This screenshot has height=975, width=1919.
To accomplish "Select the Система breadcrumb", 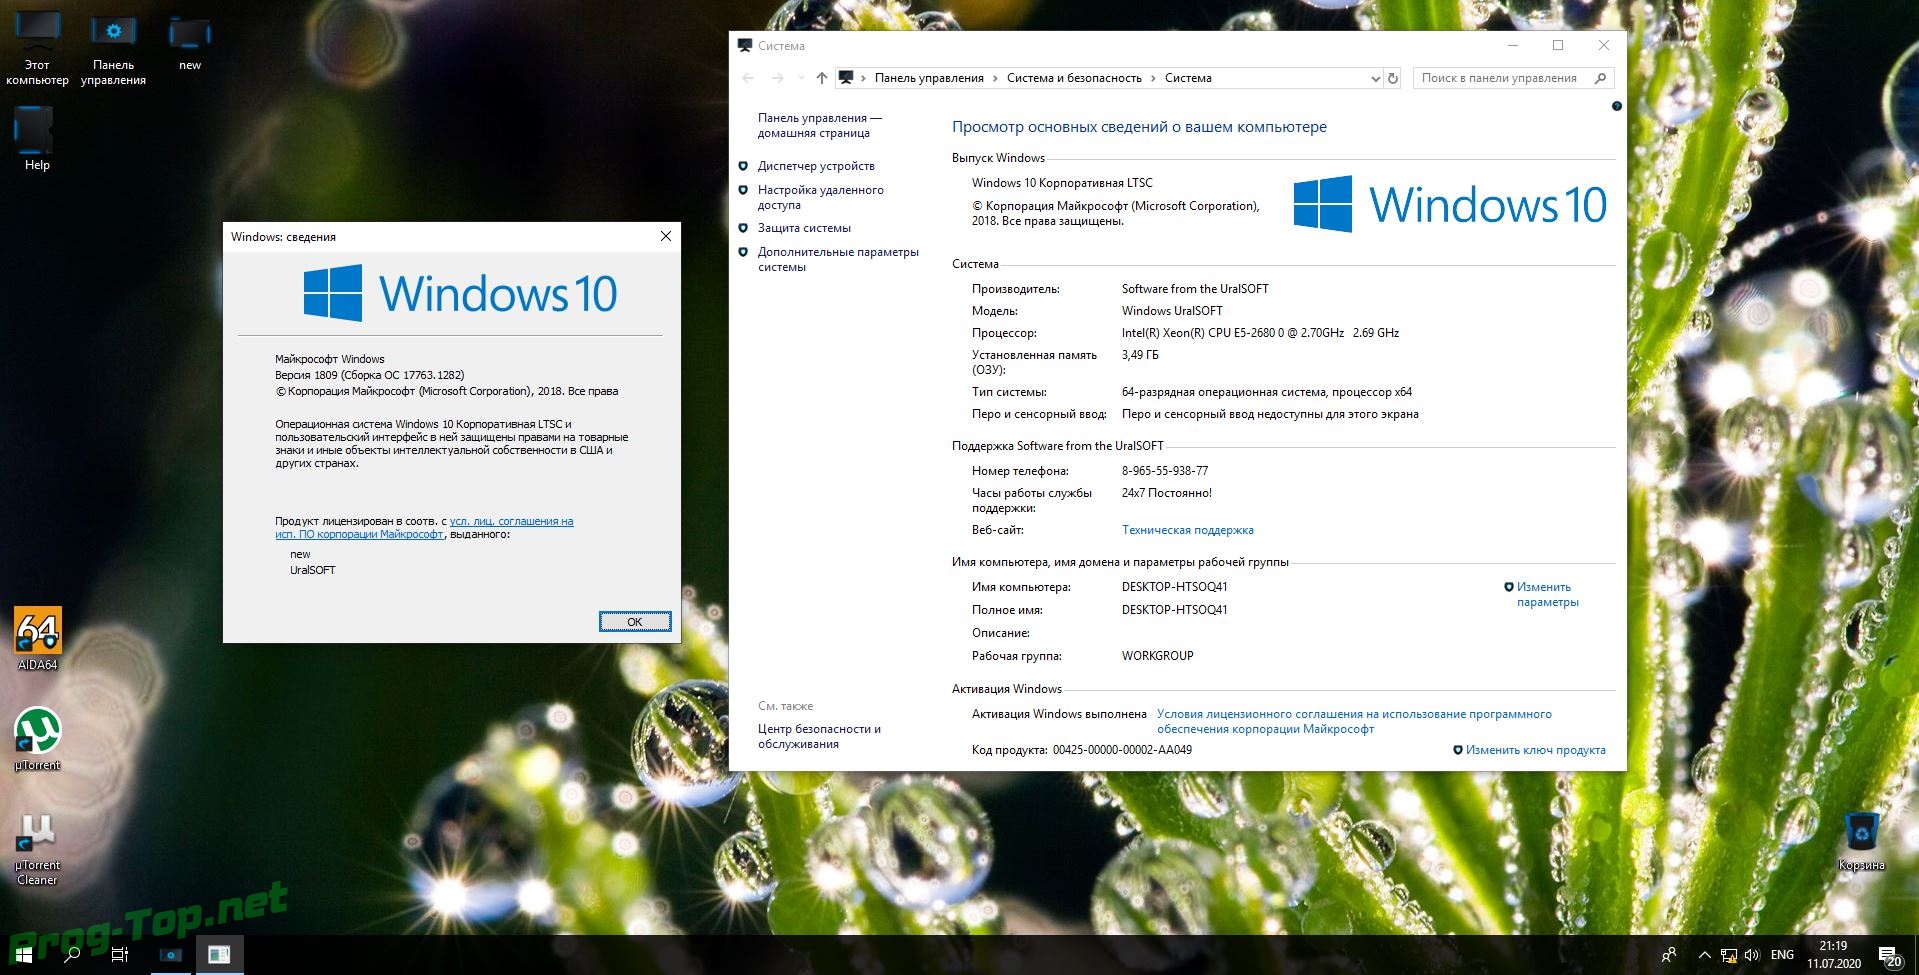I will (x=1188, y=78).
